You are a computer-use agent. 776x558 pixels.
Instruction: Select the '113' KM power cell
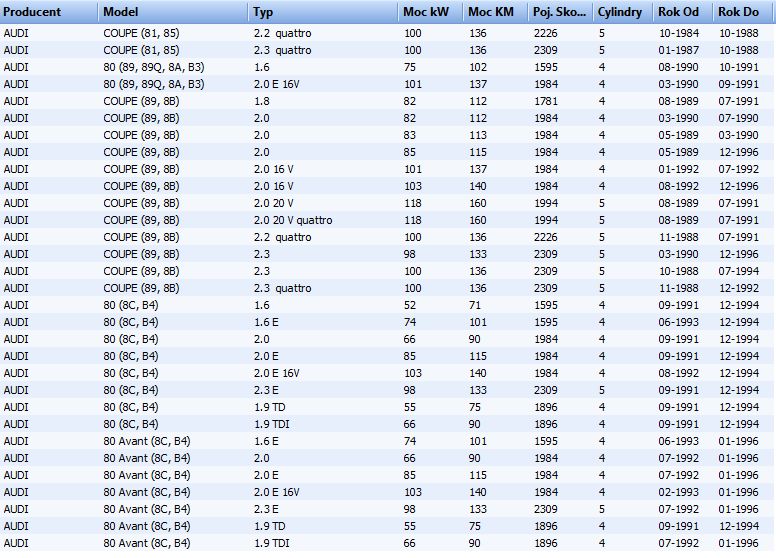pyautogui.click(x=478, y=135)
